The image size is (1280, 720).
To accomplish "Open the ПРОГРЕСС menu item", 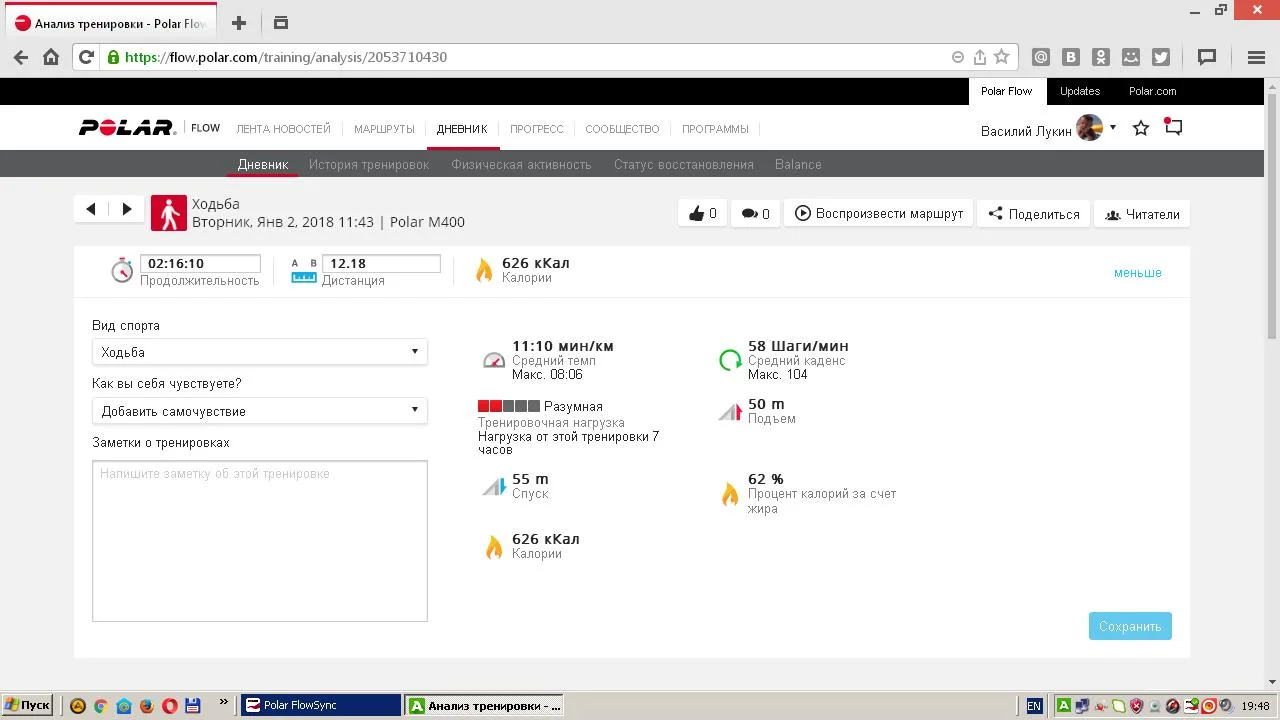I will pyautogui.click(x=536, y=129).
